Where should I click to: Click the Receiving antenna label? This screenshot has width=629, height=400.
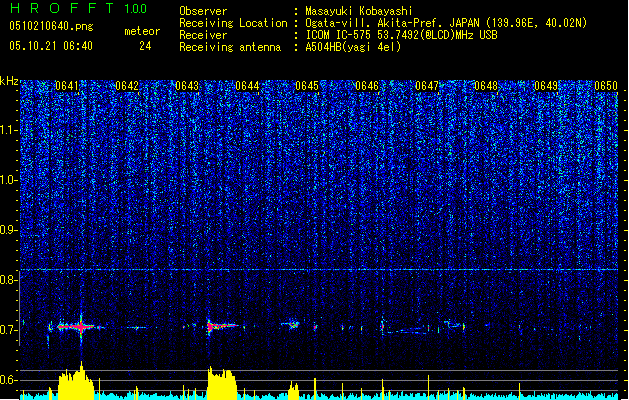click(x=230, y=47)
